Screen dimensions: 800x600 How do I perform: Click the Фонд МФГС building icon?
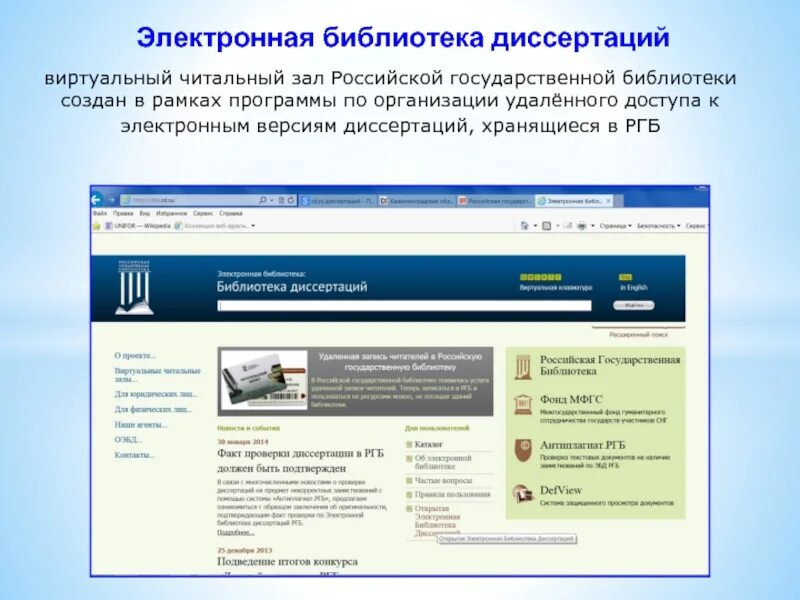(523, 404)
